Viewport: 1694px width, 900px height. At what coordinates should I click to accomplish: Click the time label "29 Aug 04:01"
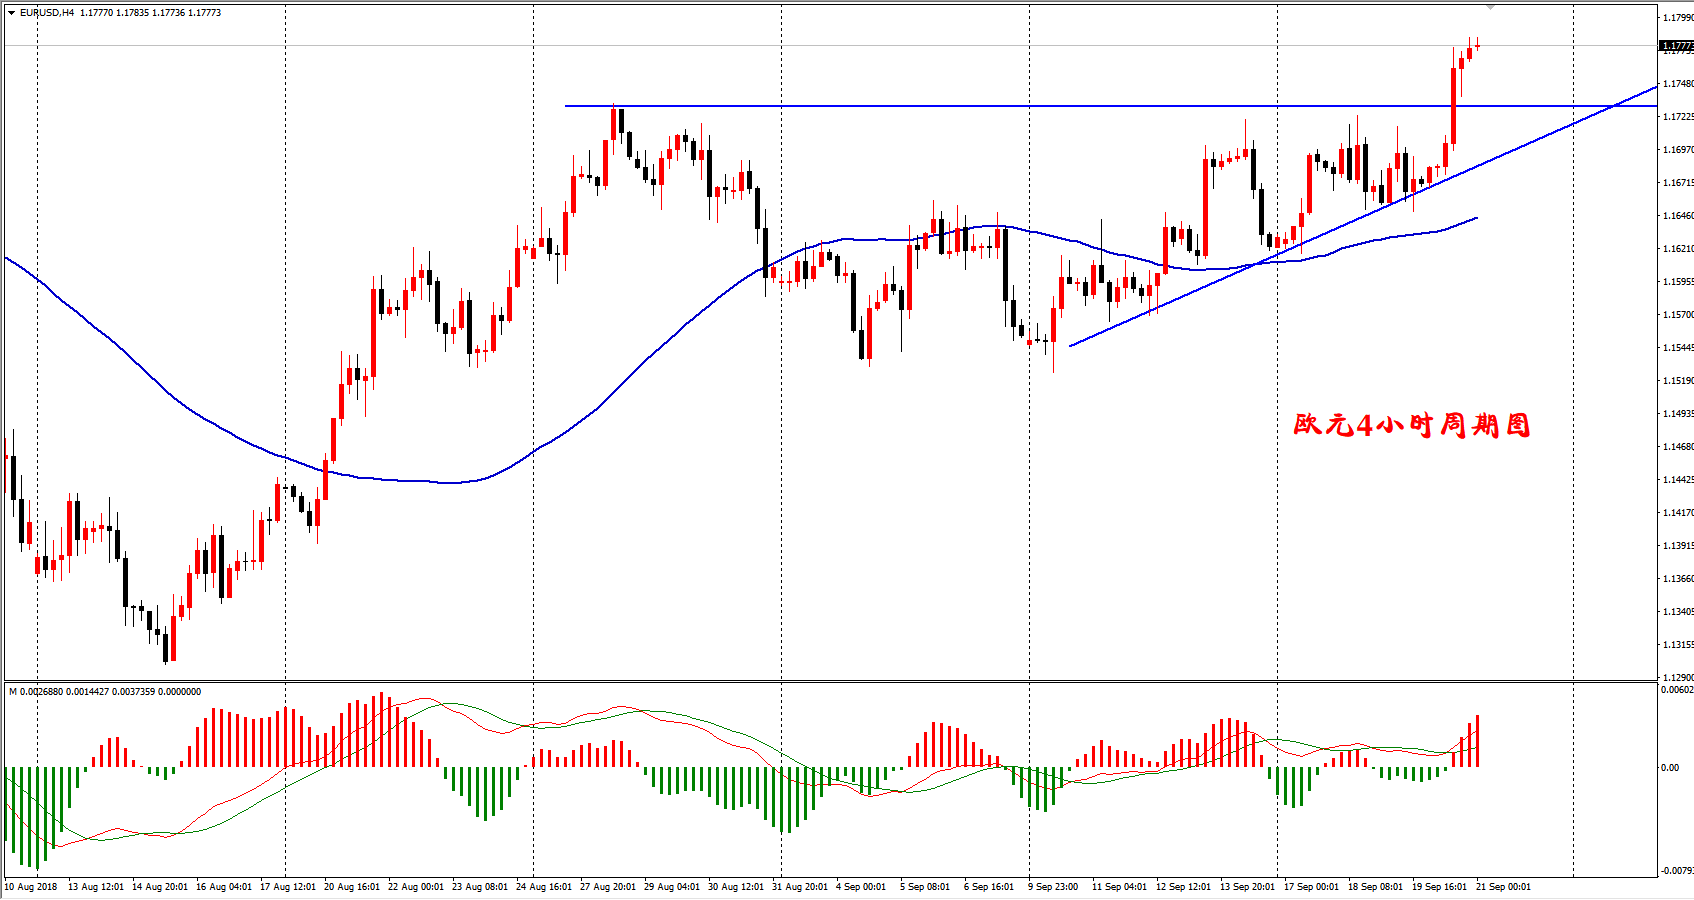(672, 887)
